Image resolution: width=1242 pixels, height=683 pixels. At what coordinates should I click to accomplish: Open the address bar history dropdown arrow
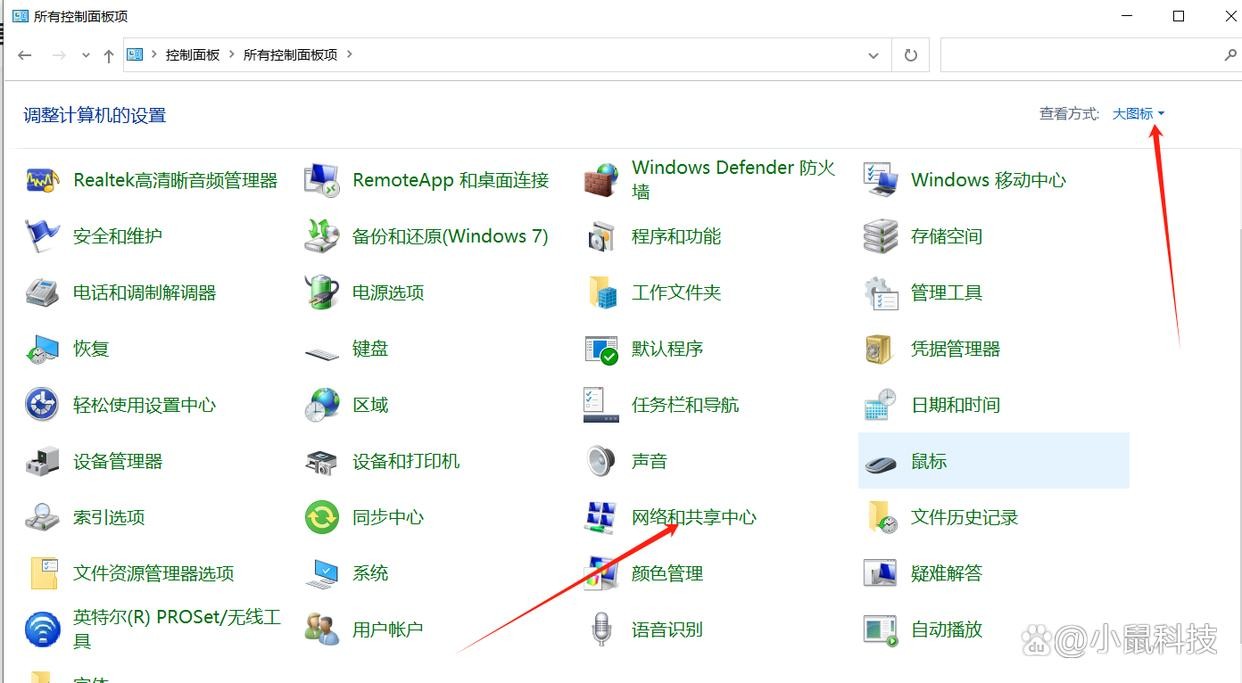pyautogui.click(x=874, y=56)
